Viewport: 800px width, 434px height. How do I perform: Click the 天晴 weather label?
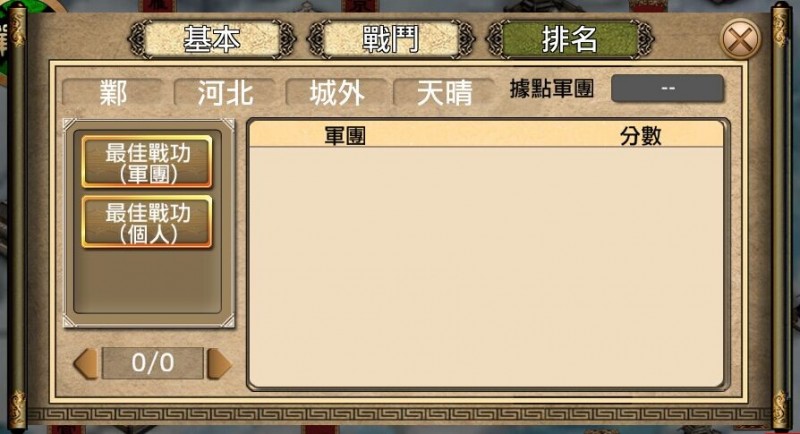pos(444,93)
